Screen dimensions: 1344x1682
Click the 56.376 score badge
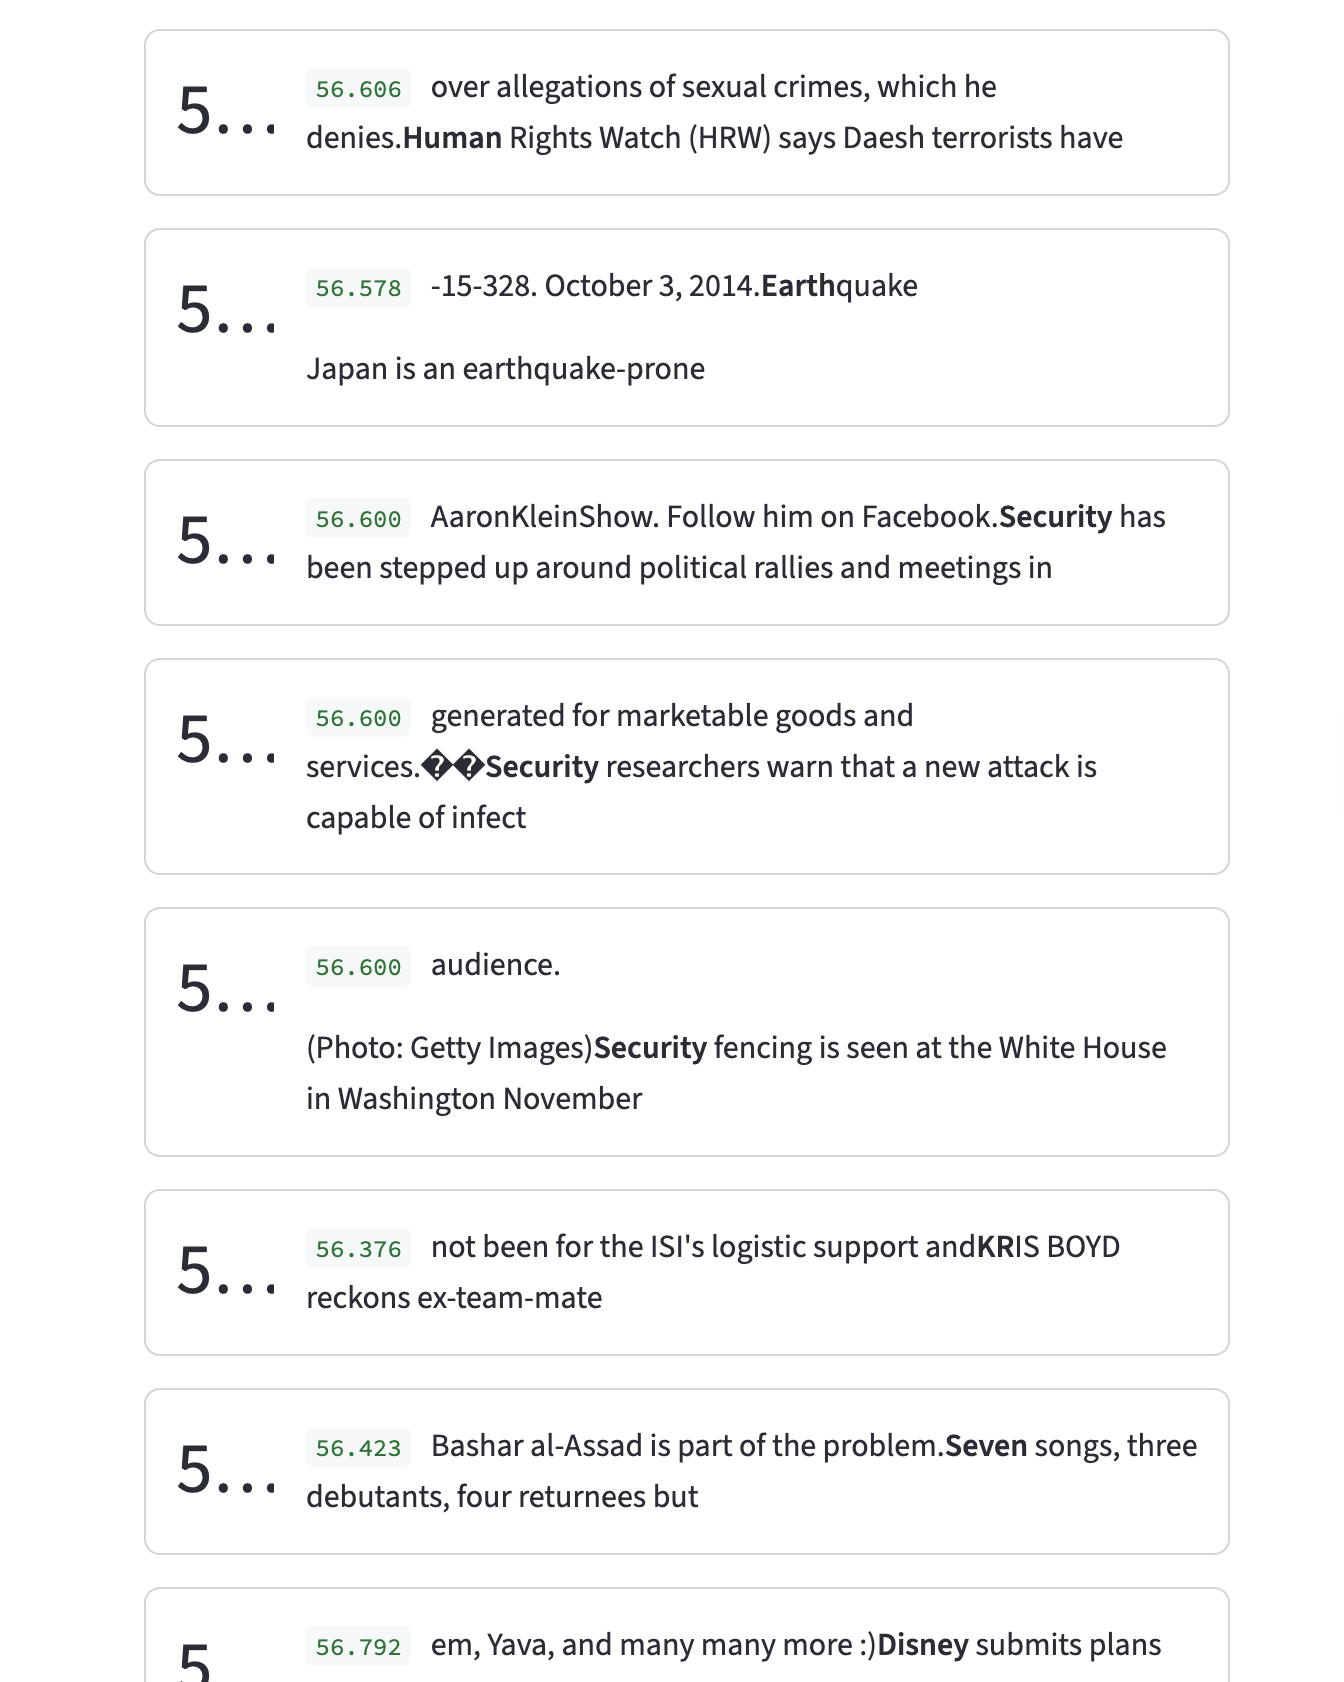coord(358,1249)
